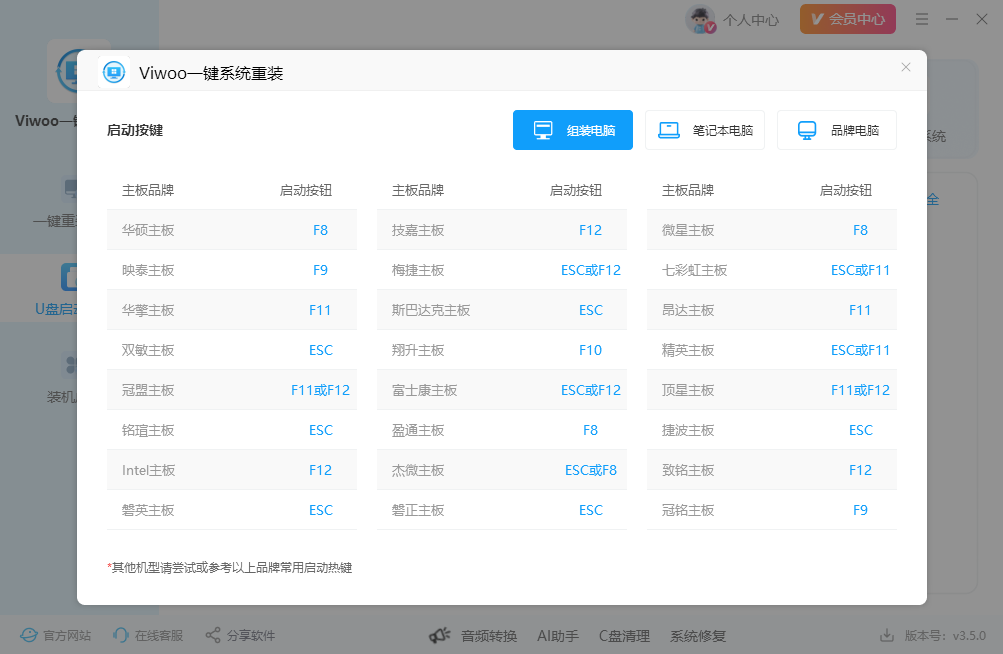The image size is (1003, 654).
Task: Click the 在线客服 headset icon
Action: pos(120,635)
